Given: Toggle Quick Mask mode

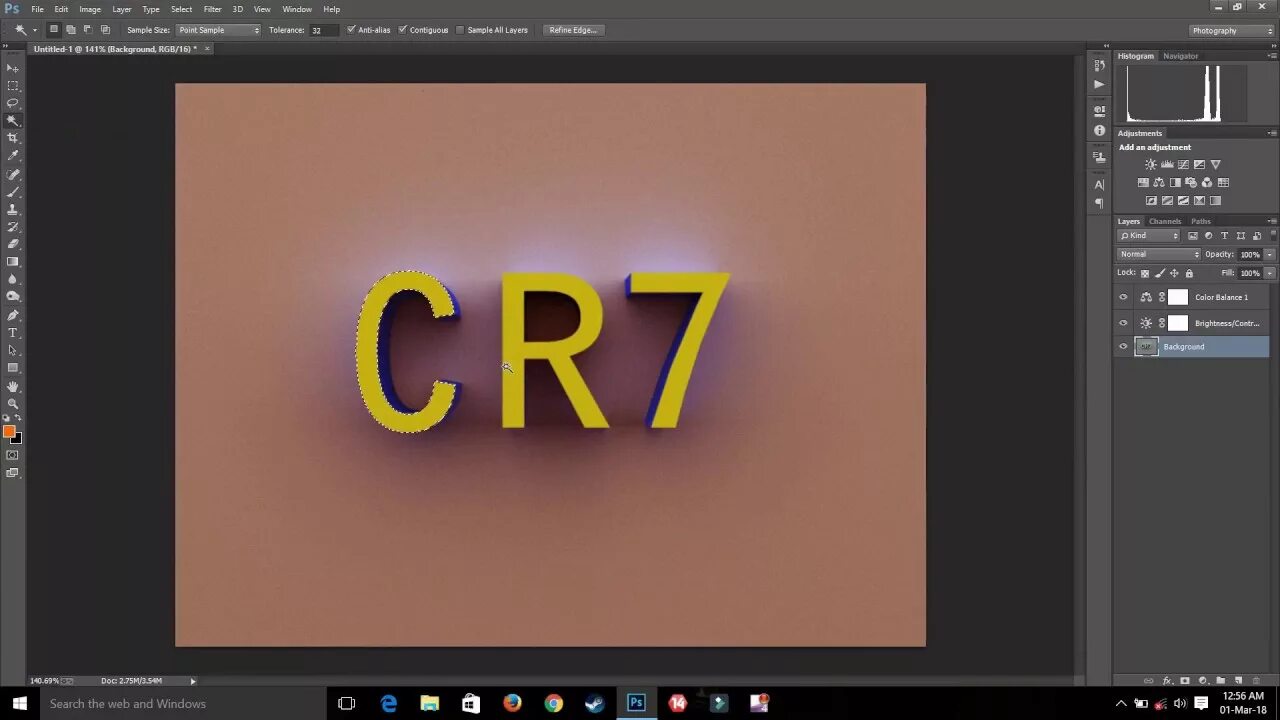Looking at the screenshot, I should pyautogui.click(x=13, y=455).
